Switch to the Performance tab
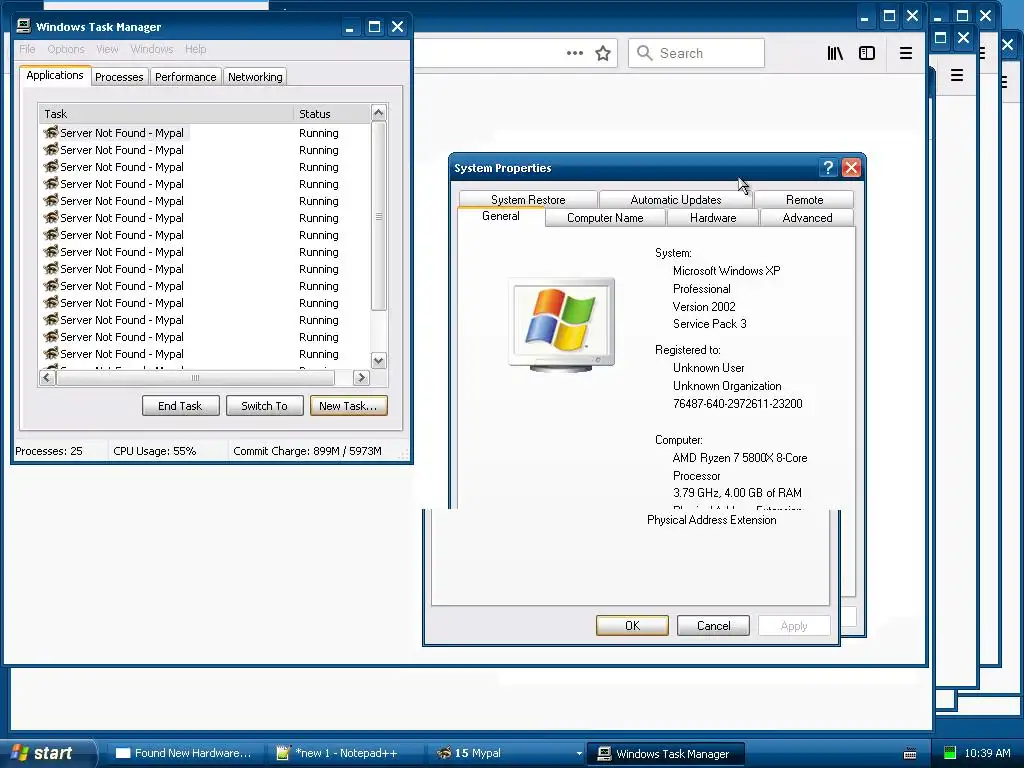The height and width of the screenshot is (768, 1024). [x=185, y=77]
